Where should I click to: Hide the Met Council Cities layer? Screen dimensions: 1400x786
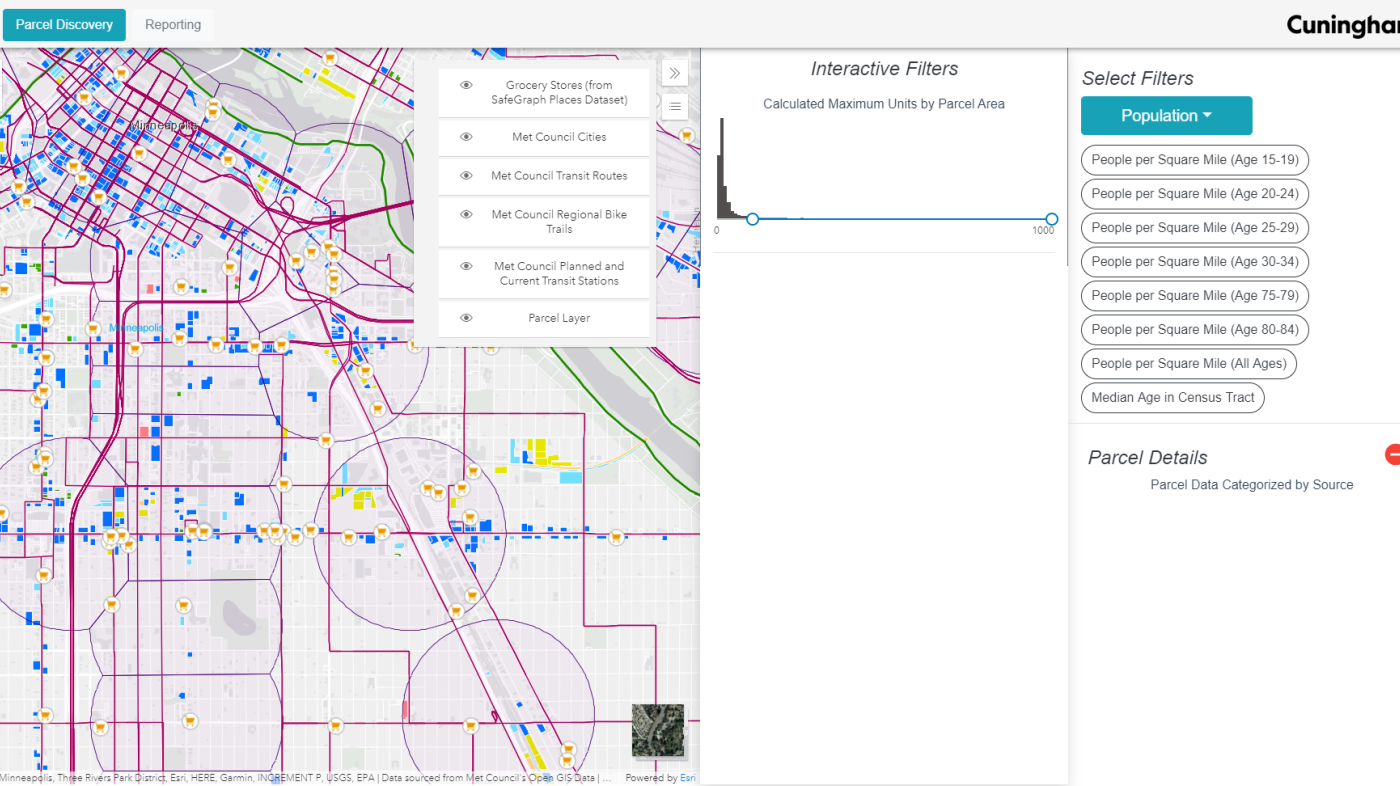466,137
